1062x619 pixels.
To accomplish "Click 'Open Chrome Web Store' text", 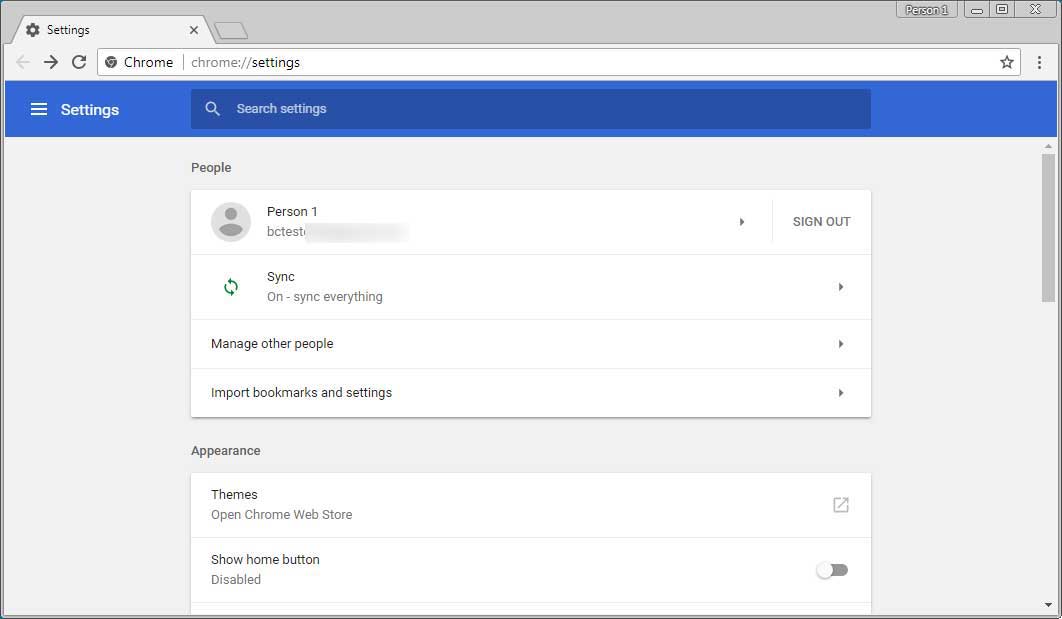I will point(282,515).
